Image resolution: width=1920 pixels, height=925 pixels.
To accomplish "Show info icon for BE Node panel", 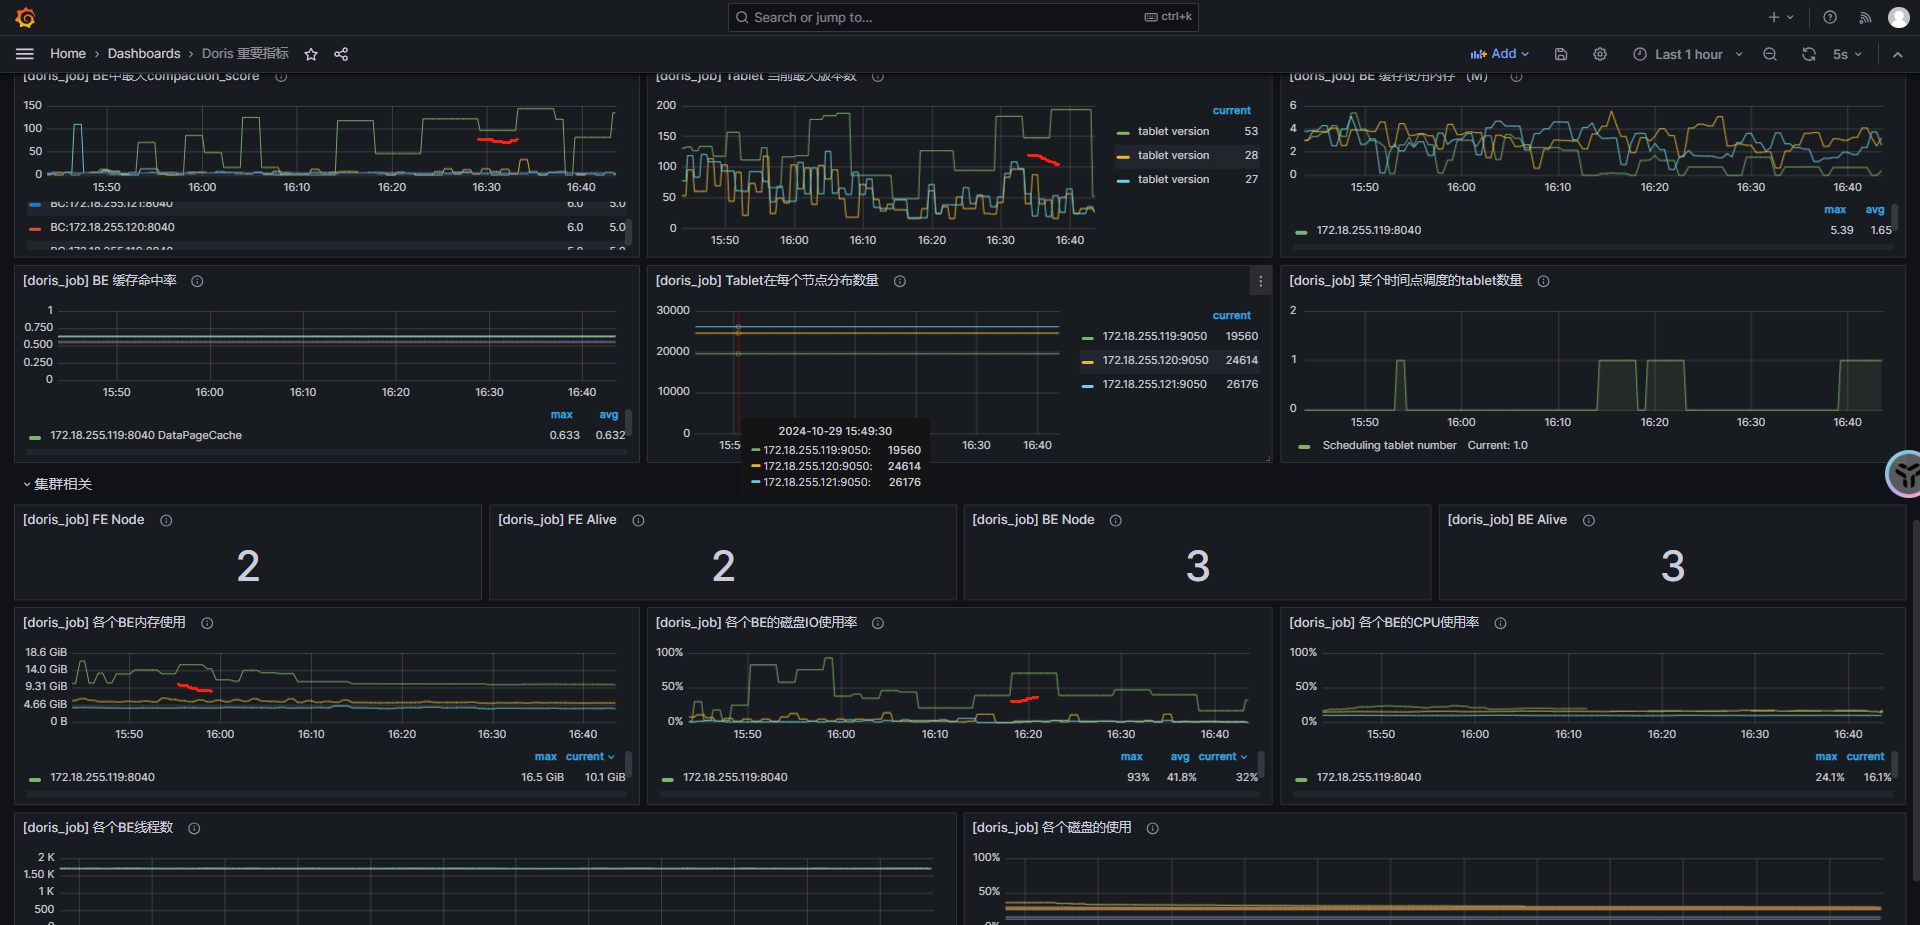I will 1116,520.
